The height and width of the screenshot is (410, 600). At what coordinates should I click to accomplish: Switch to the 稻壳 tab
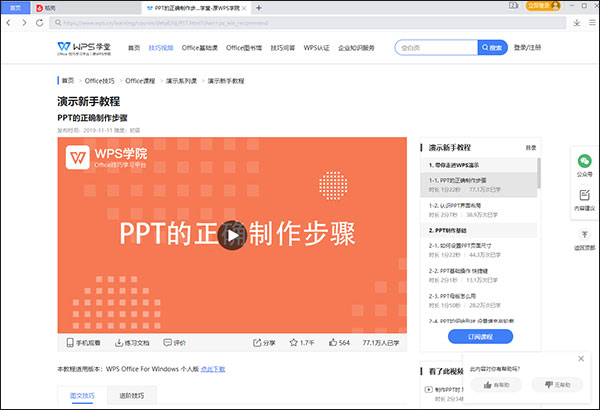tap(86, 8)
